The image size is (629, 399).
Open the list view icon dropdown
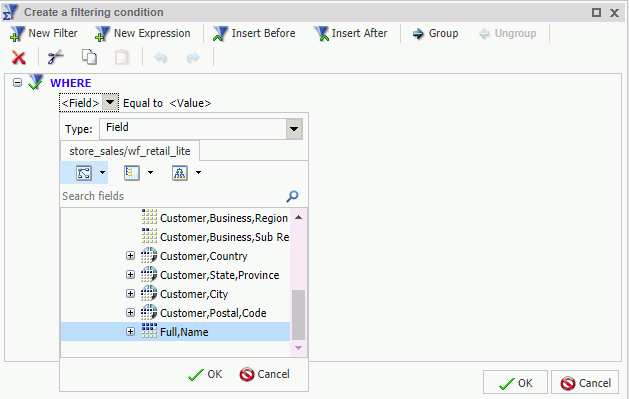click(x=150, y=173)
